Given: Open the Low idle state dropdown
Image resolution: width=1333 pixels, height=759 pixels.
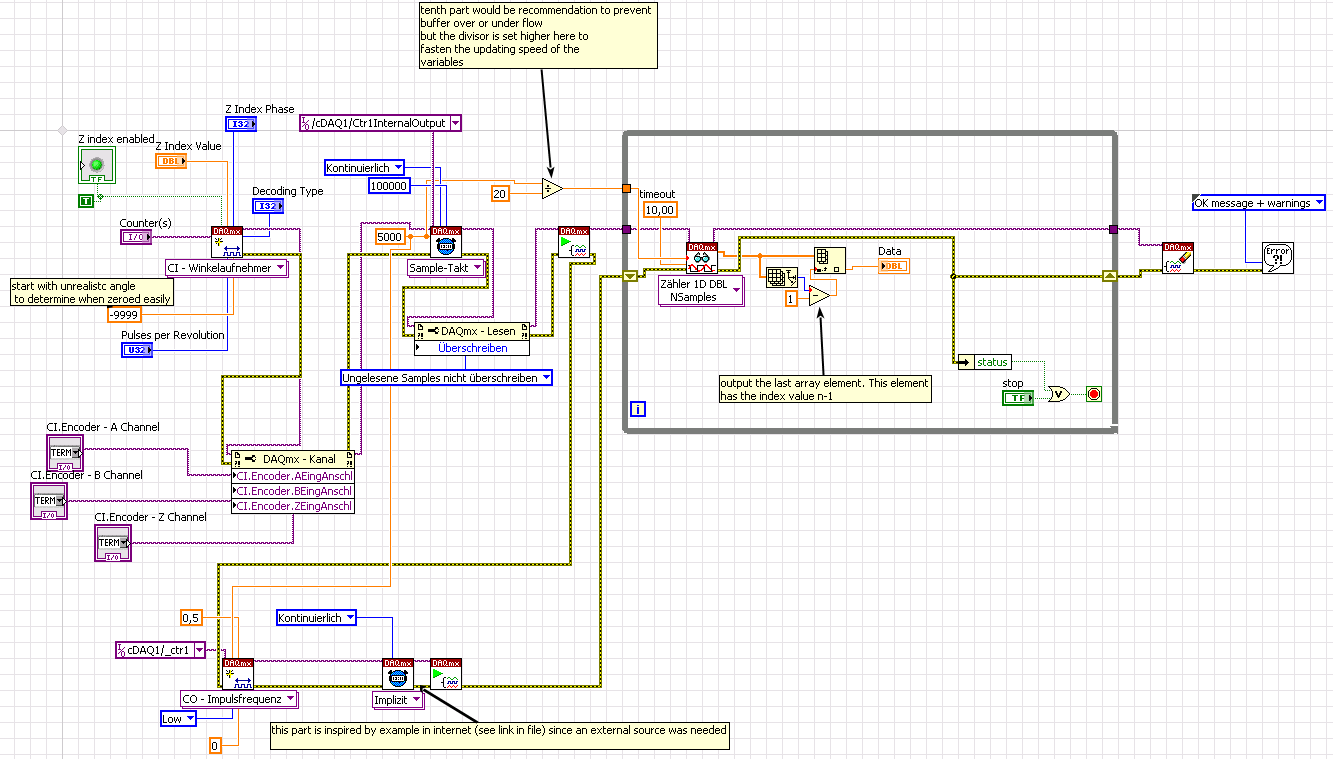Looking at the screenshot, I should click(x=179, y=719).
